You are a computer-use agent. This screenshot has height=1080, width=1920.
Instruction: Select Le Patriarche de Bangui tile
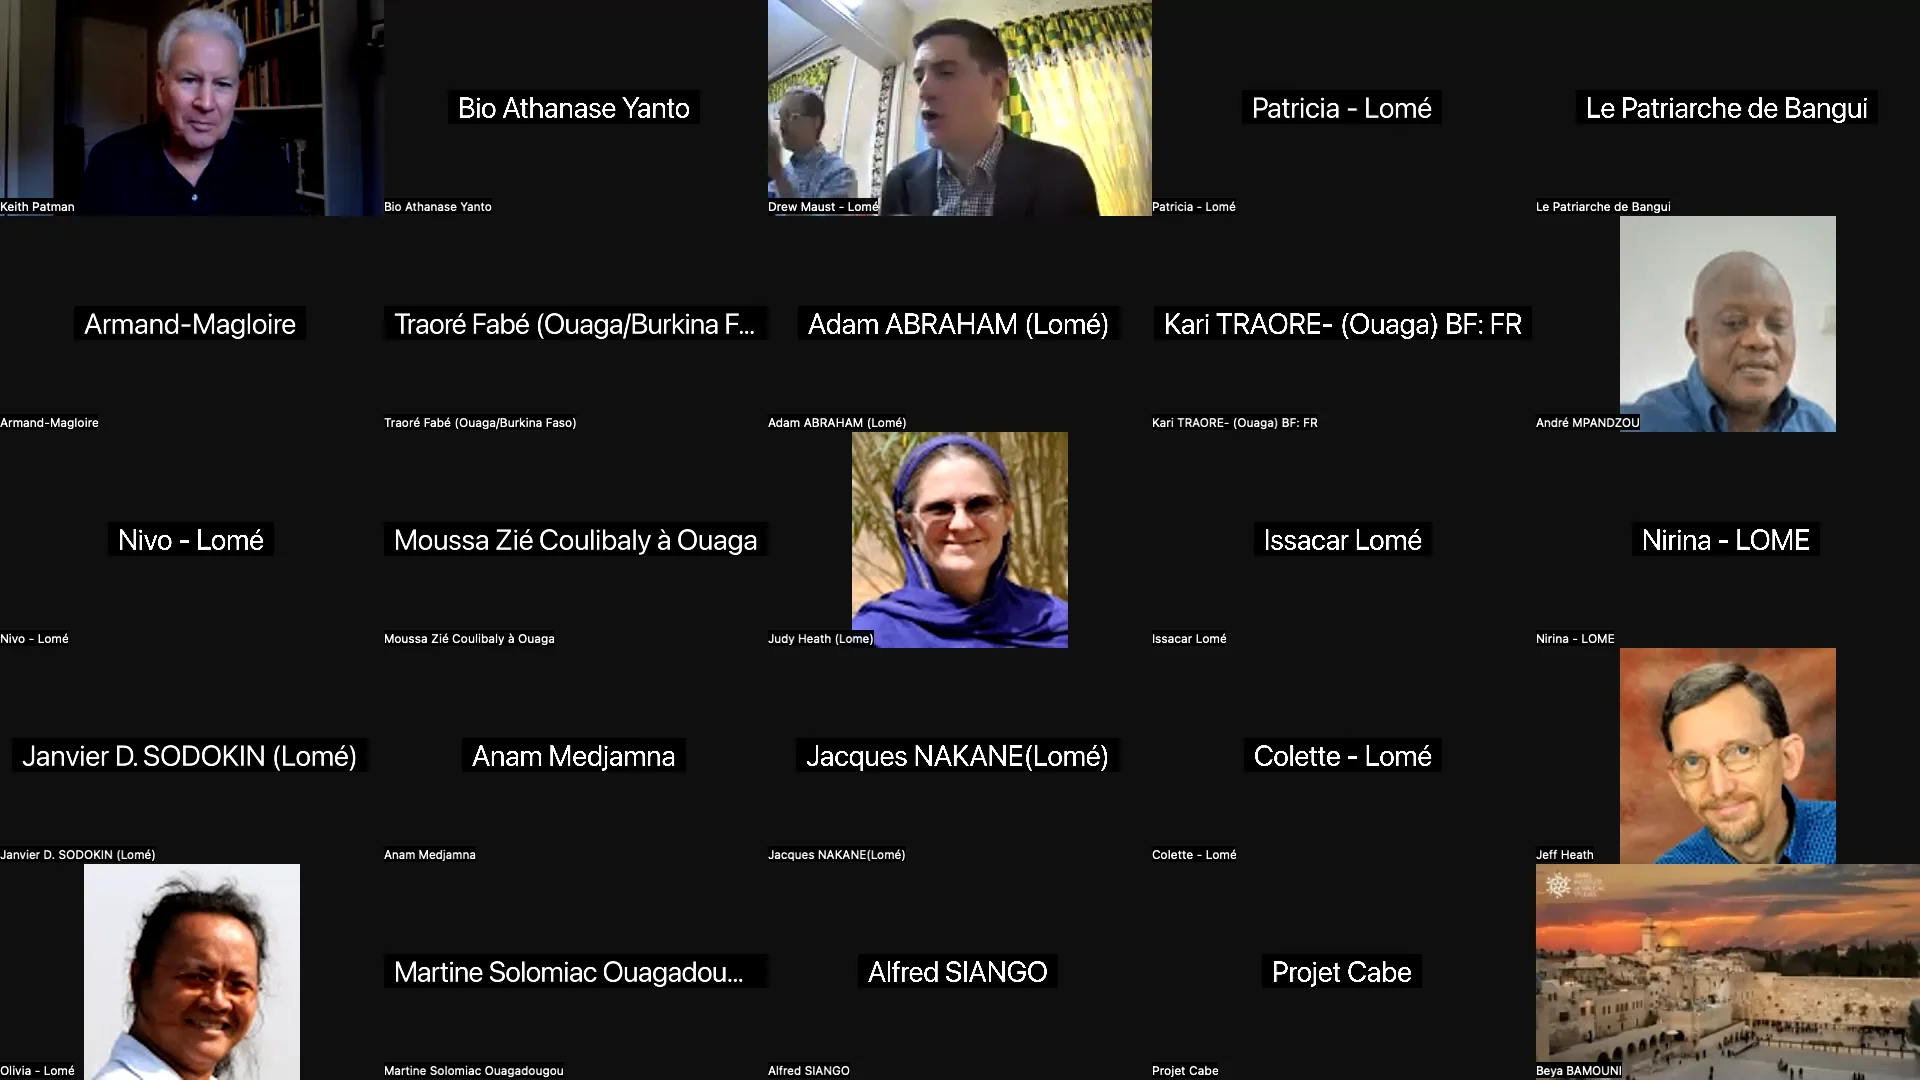[1728, 108]
